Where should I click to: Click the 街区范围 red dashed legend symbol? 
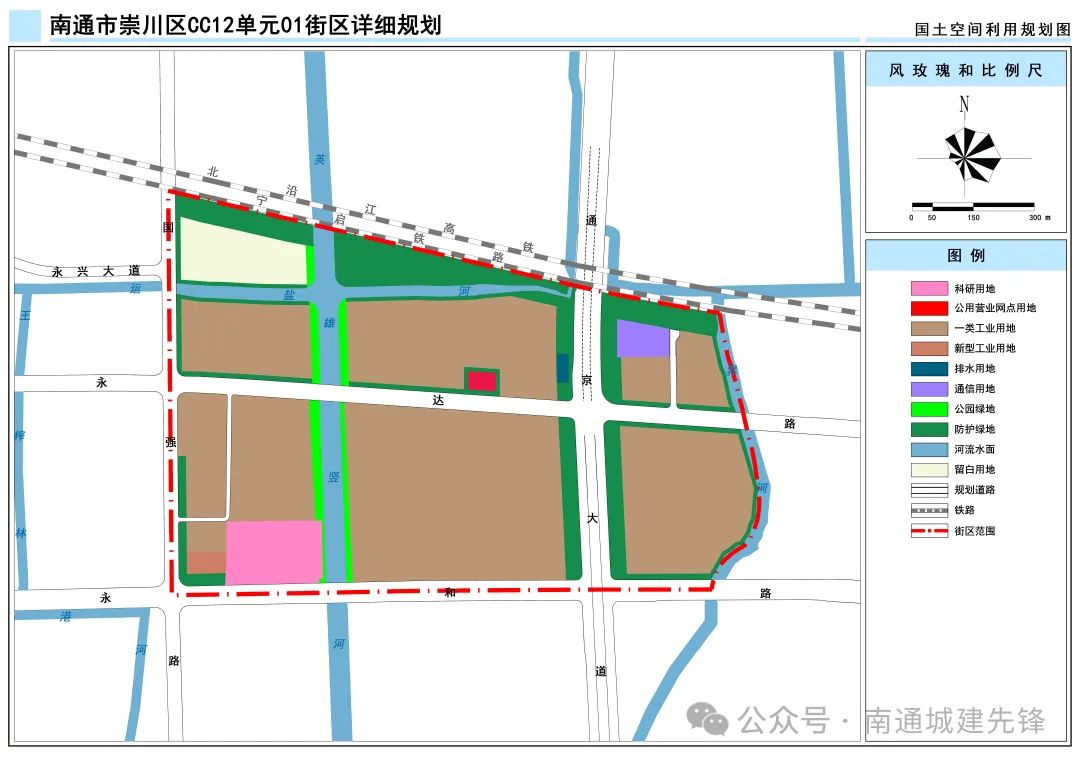point(929,531)
